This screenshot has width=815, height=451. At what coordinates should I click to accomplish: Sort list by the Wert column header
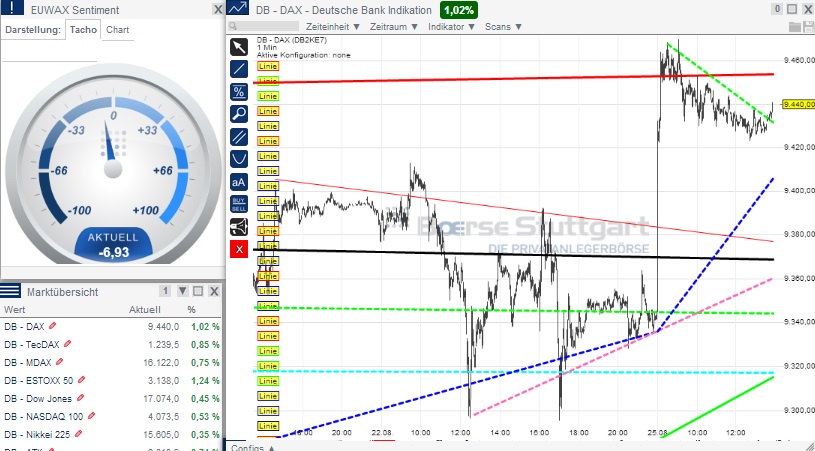coord(14,310)
